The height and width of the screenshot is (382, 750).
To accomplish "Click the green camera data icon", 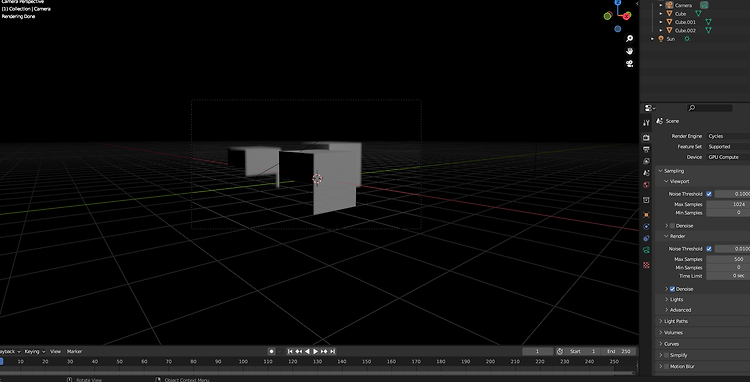I will click(x=704, y=5).
